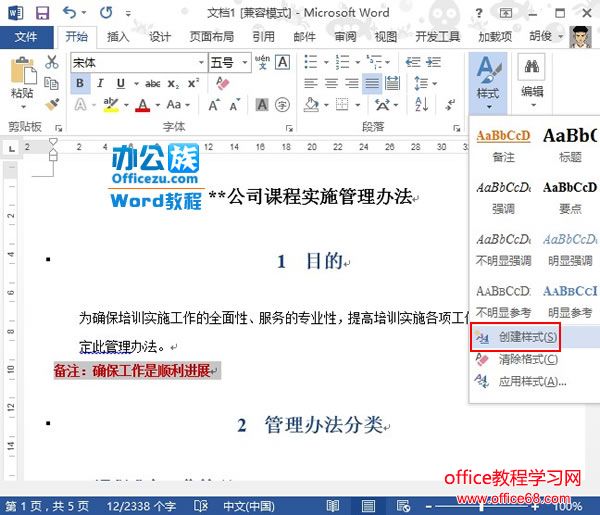Apply the 不明显参考 style

coord(503,302)
